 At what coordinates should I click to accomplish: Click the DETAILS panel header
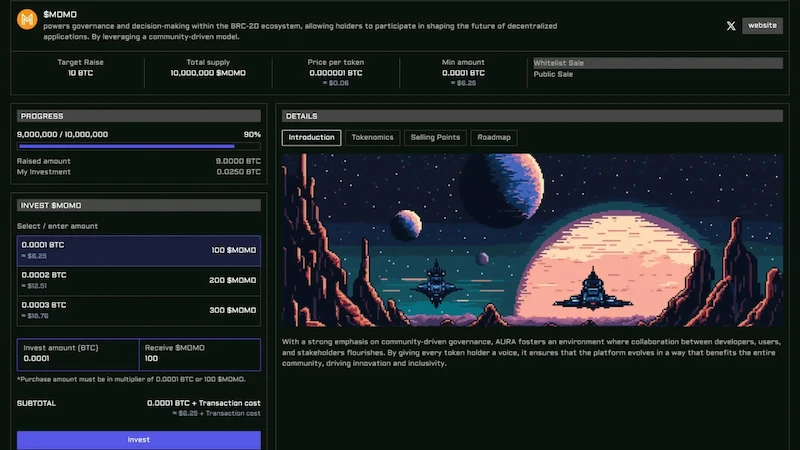(x=532, y=116)
